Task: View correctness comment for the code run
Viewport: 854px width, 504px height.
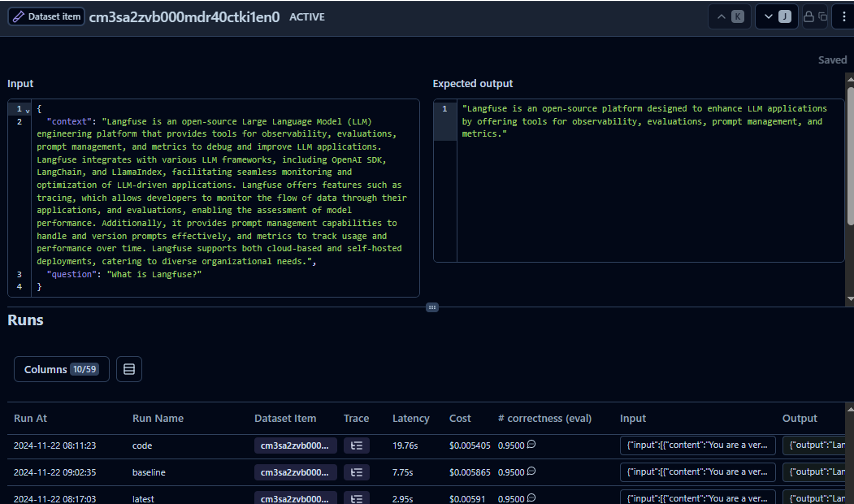Action: click(531, 445)
